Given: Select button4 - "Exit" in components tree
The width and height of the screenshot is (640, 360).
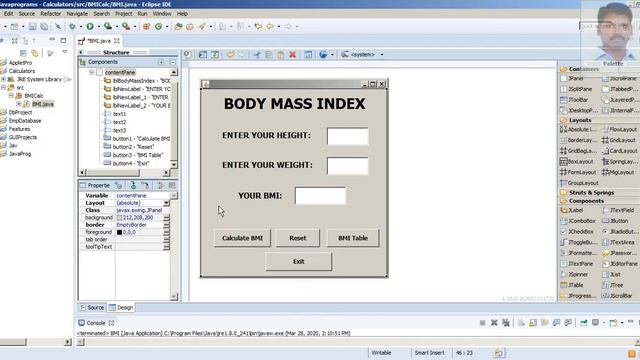Looking at the screenshot, I should (127, 163).
